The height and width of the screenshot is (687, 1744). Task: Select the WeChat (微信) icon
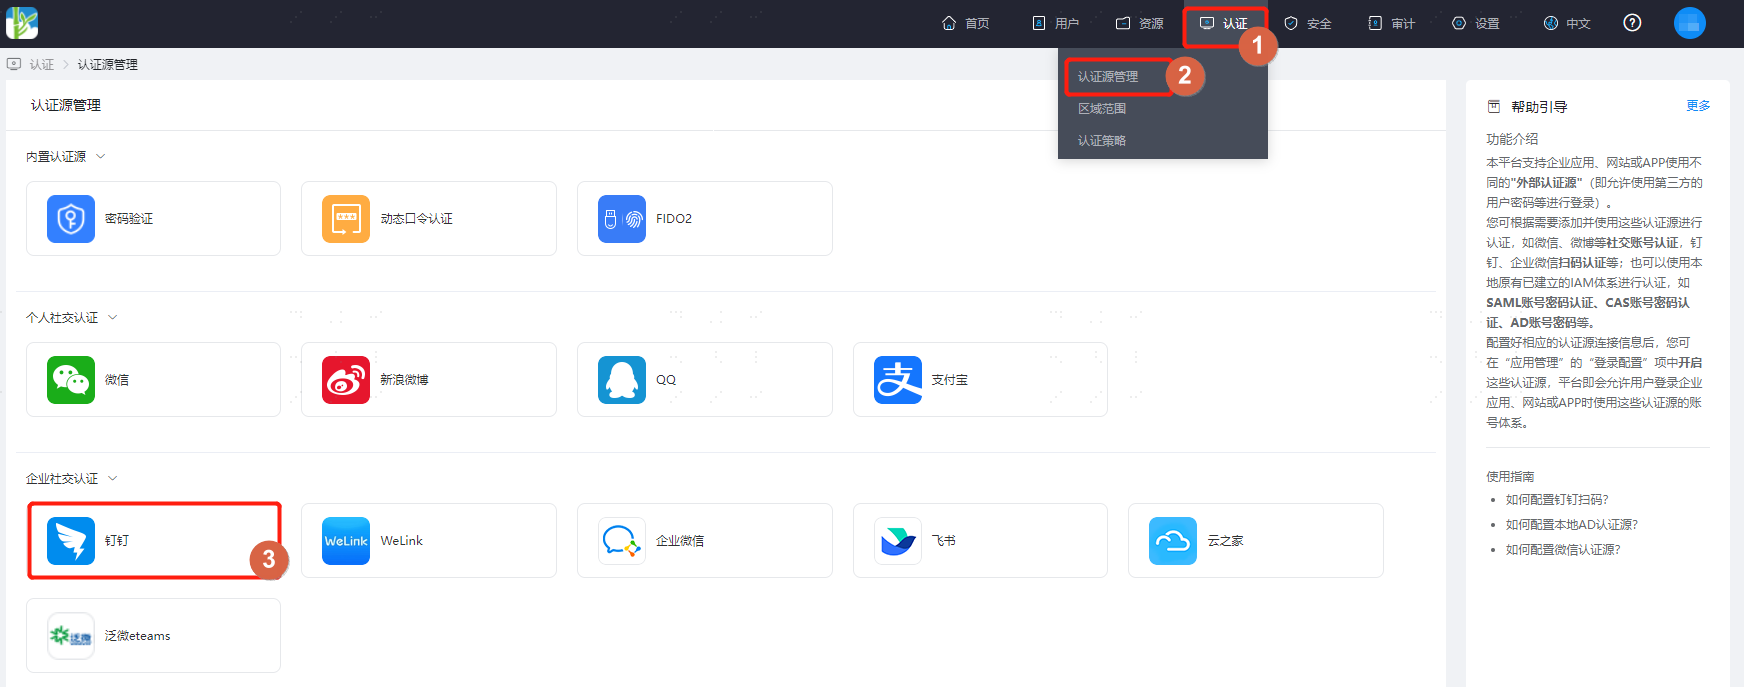71,380
